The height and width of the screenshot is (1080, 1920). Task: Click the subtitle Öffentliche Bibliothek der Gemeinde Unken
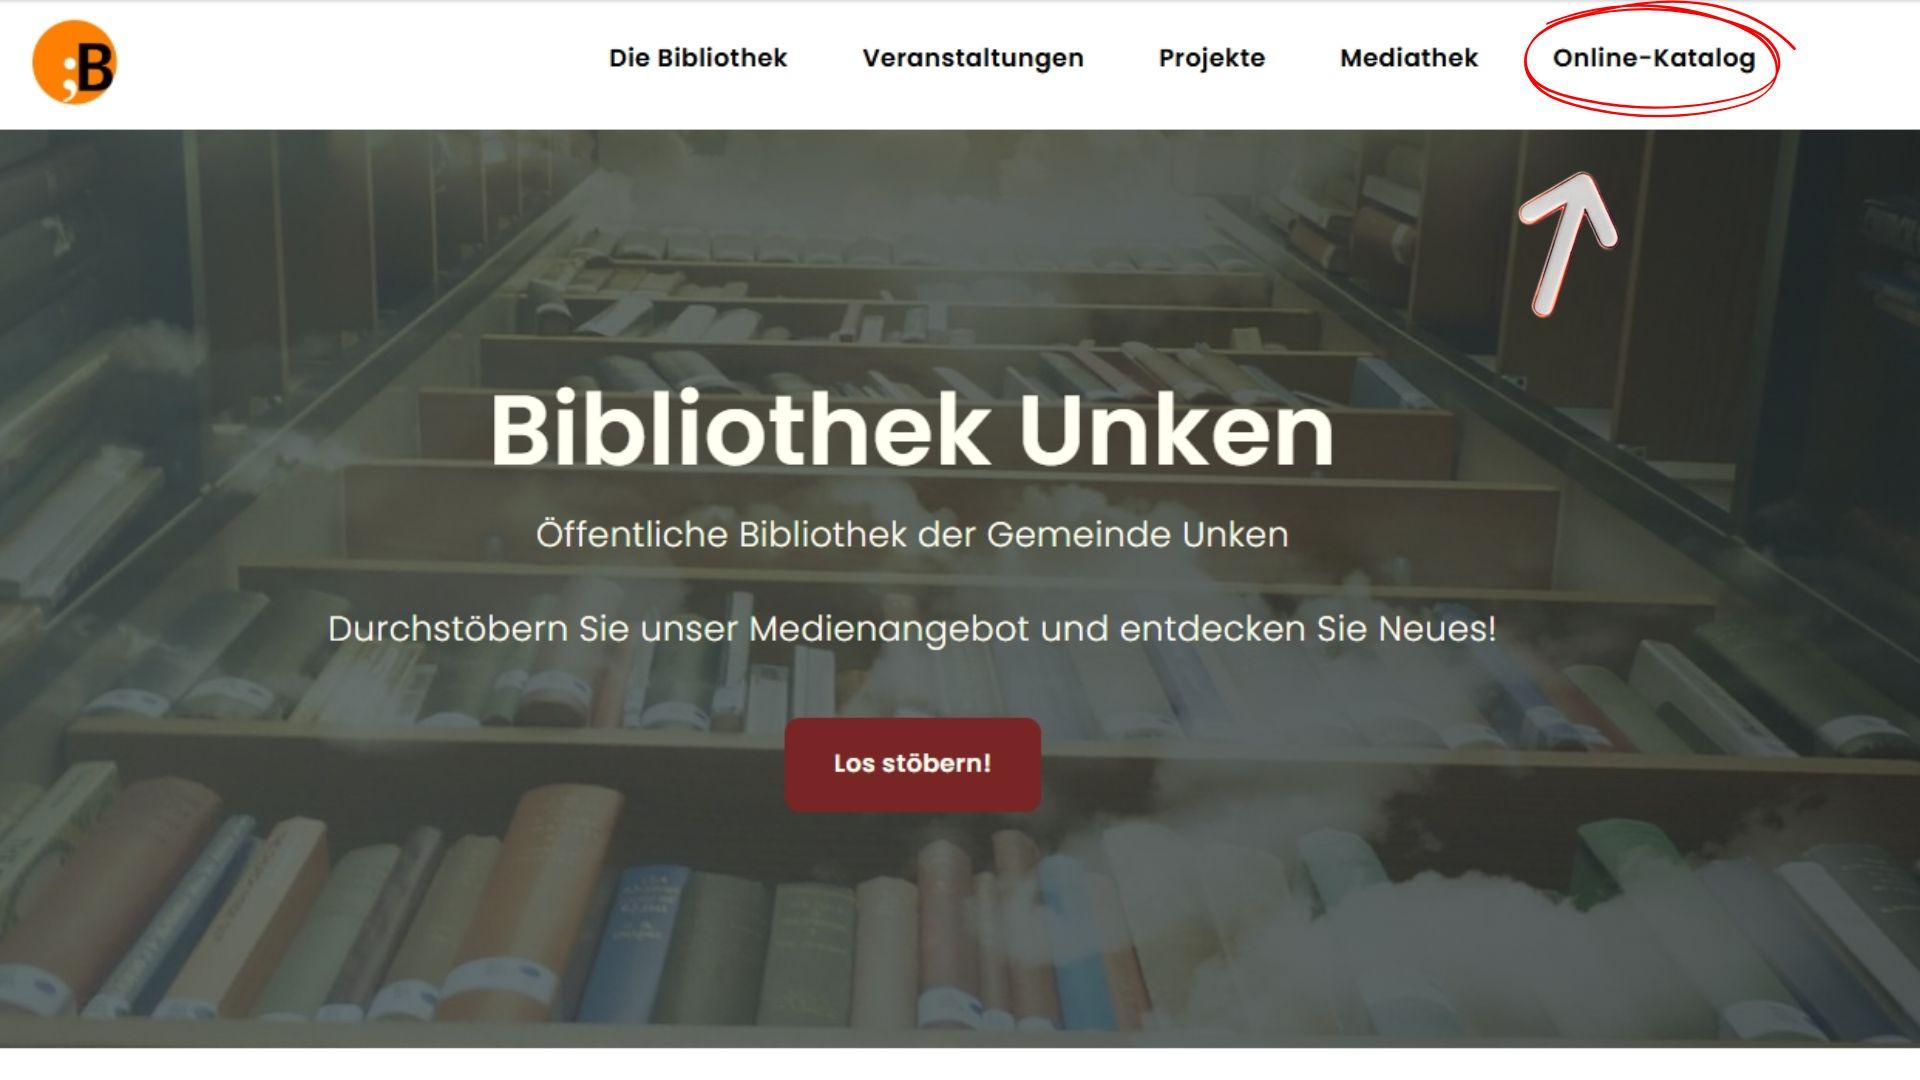(912, 534)
